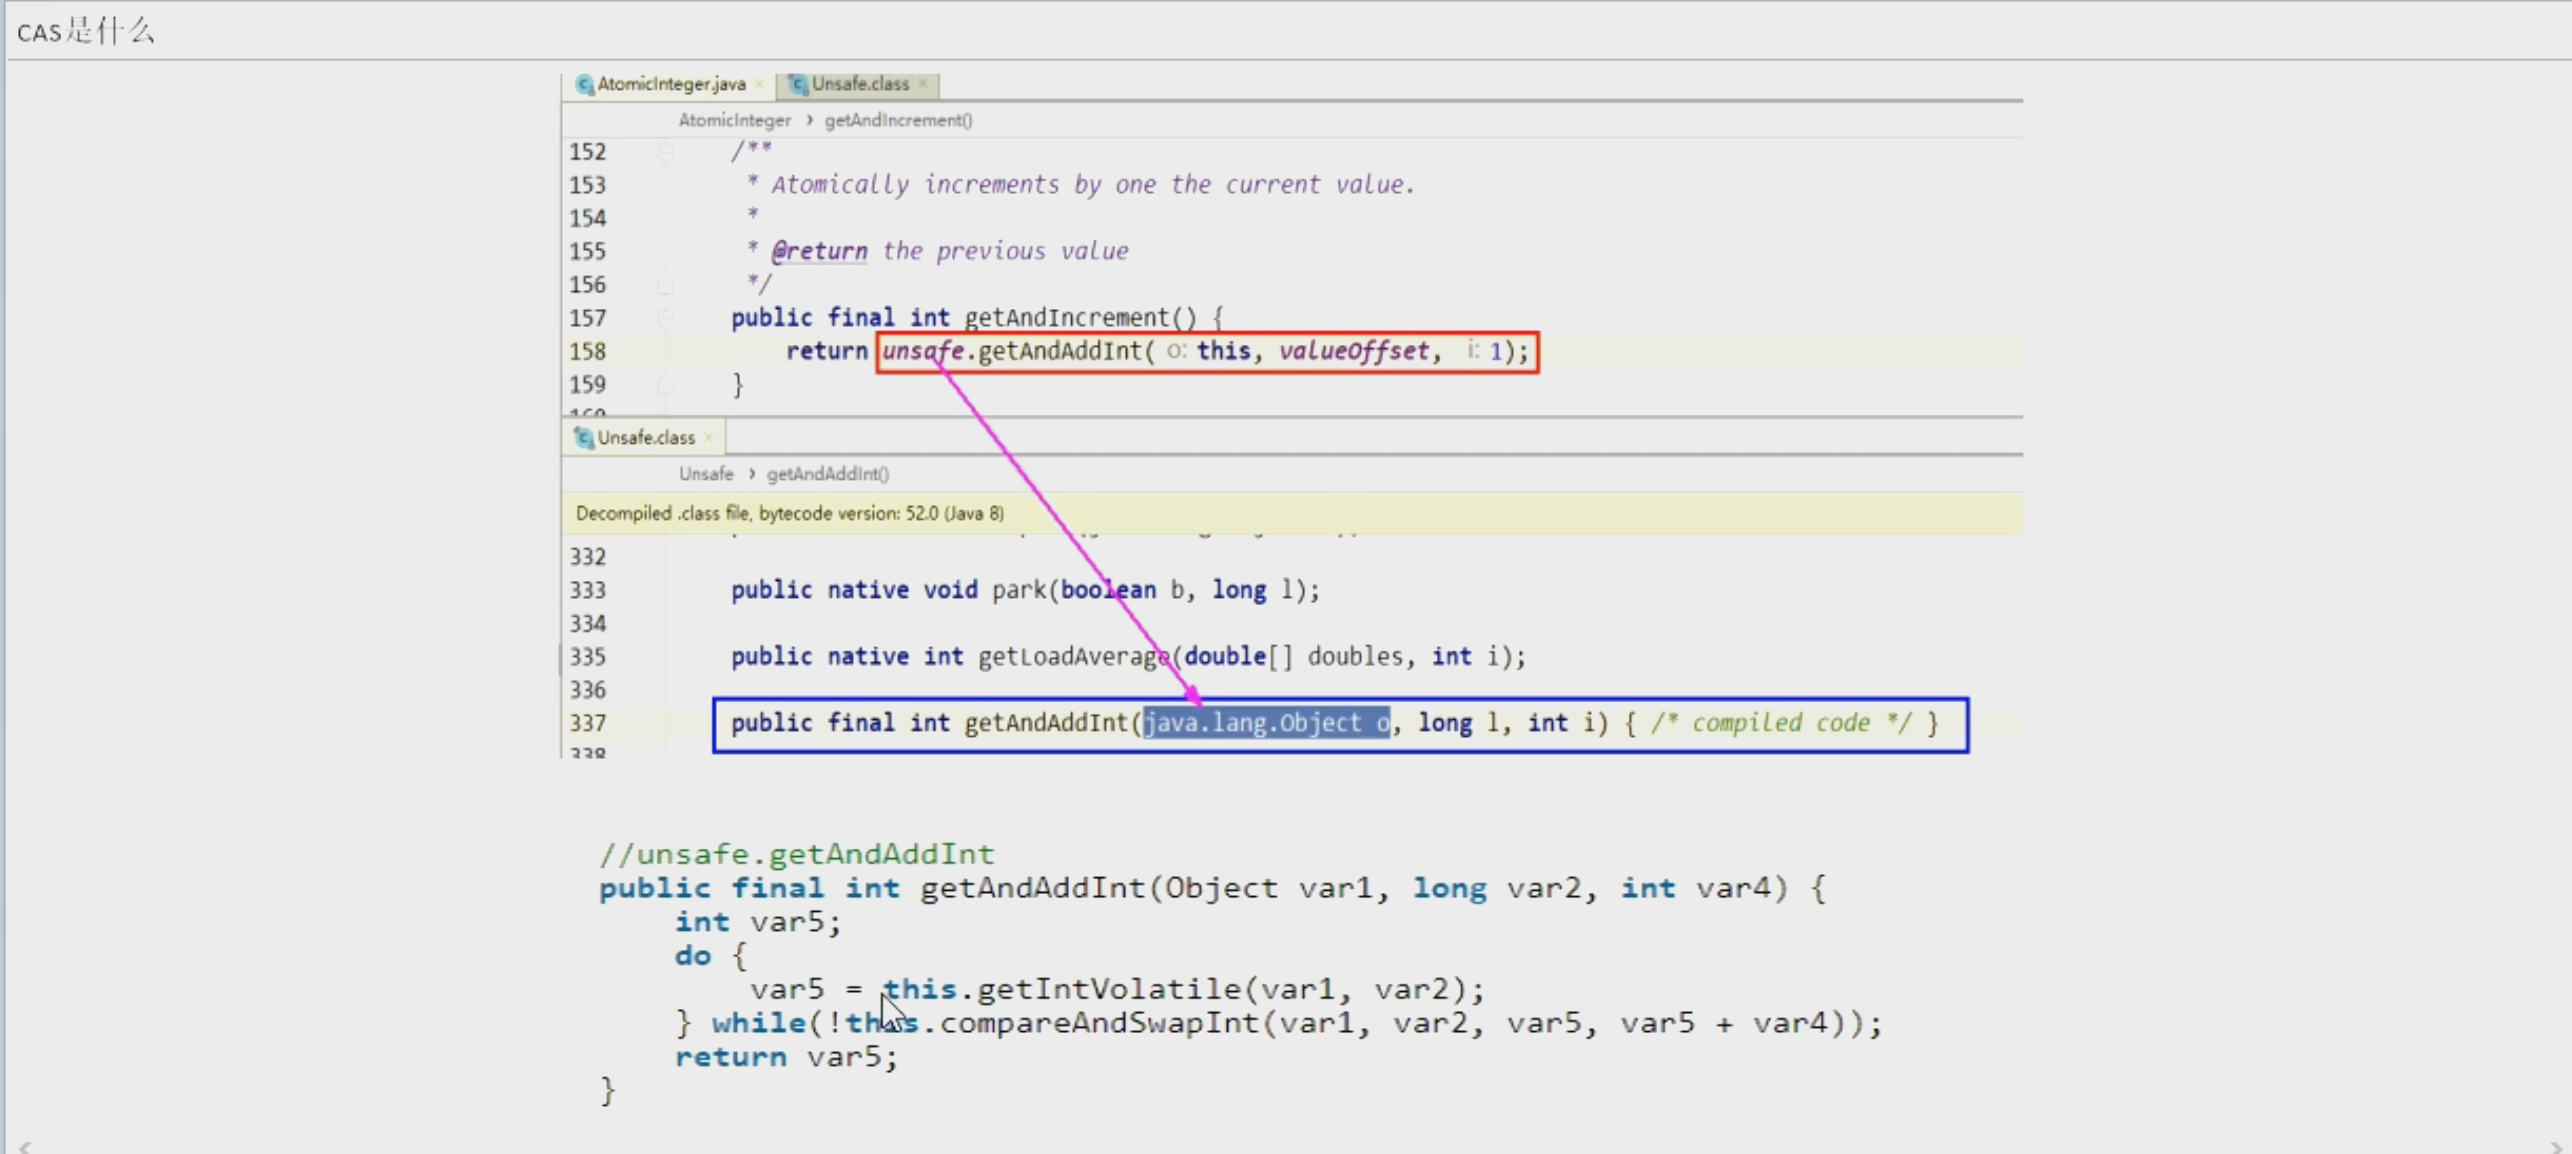Click the Unsafe breadcrumb in lower pane
This screenshot has height=1154, width=2572.
706,474
